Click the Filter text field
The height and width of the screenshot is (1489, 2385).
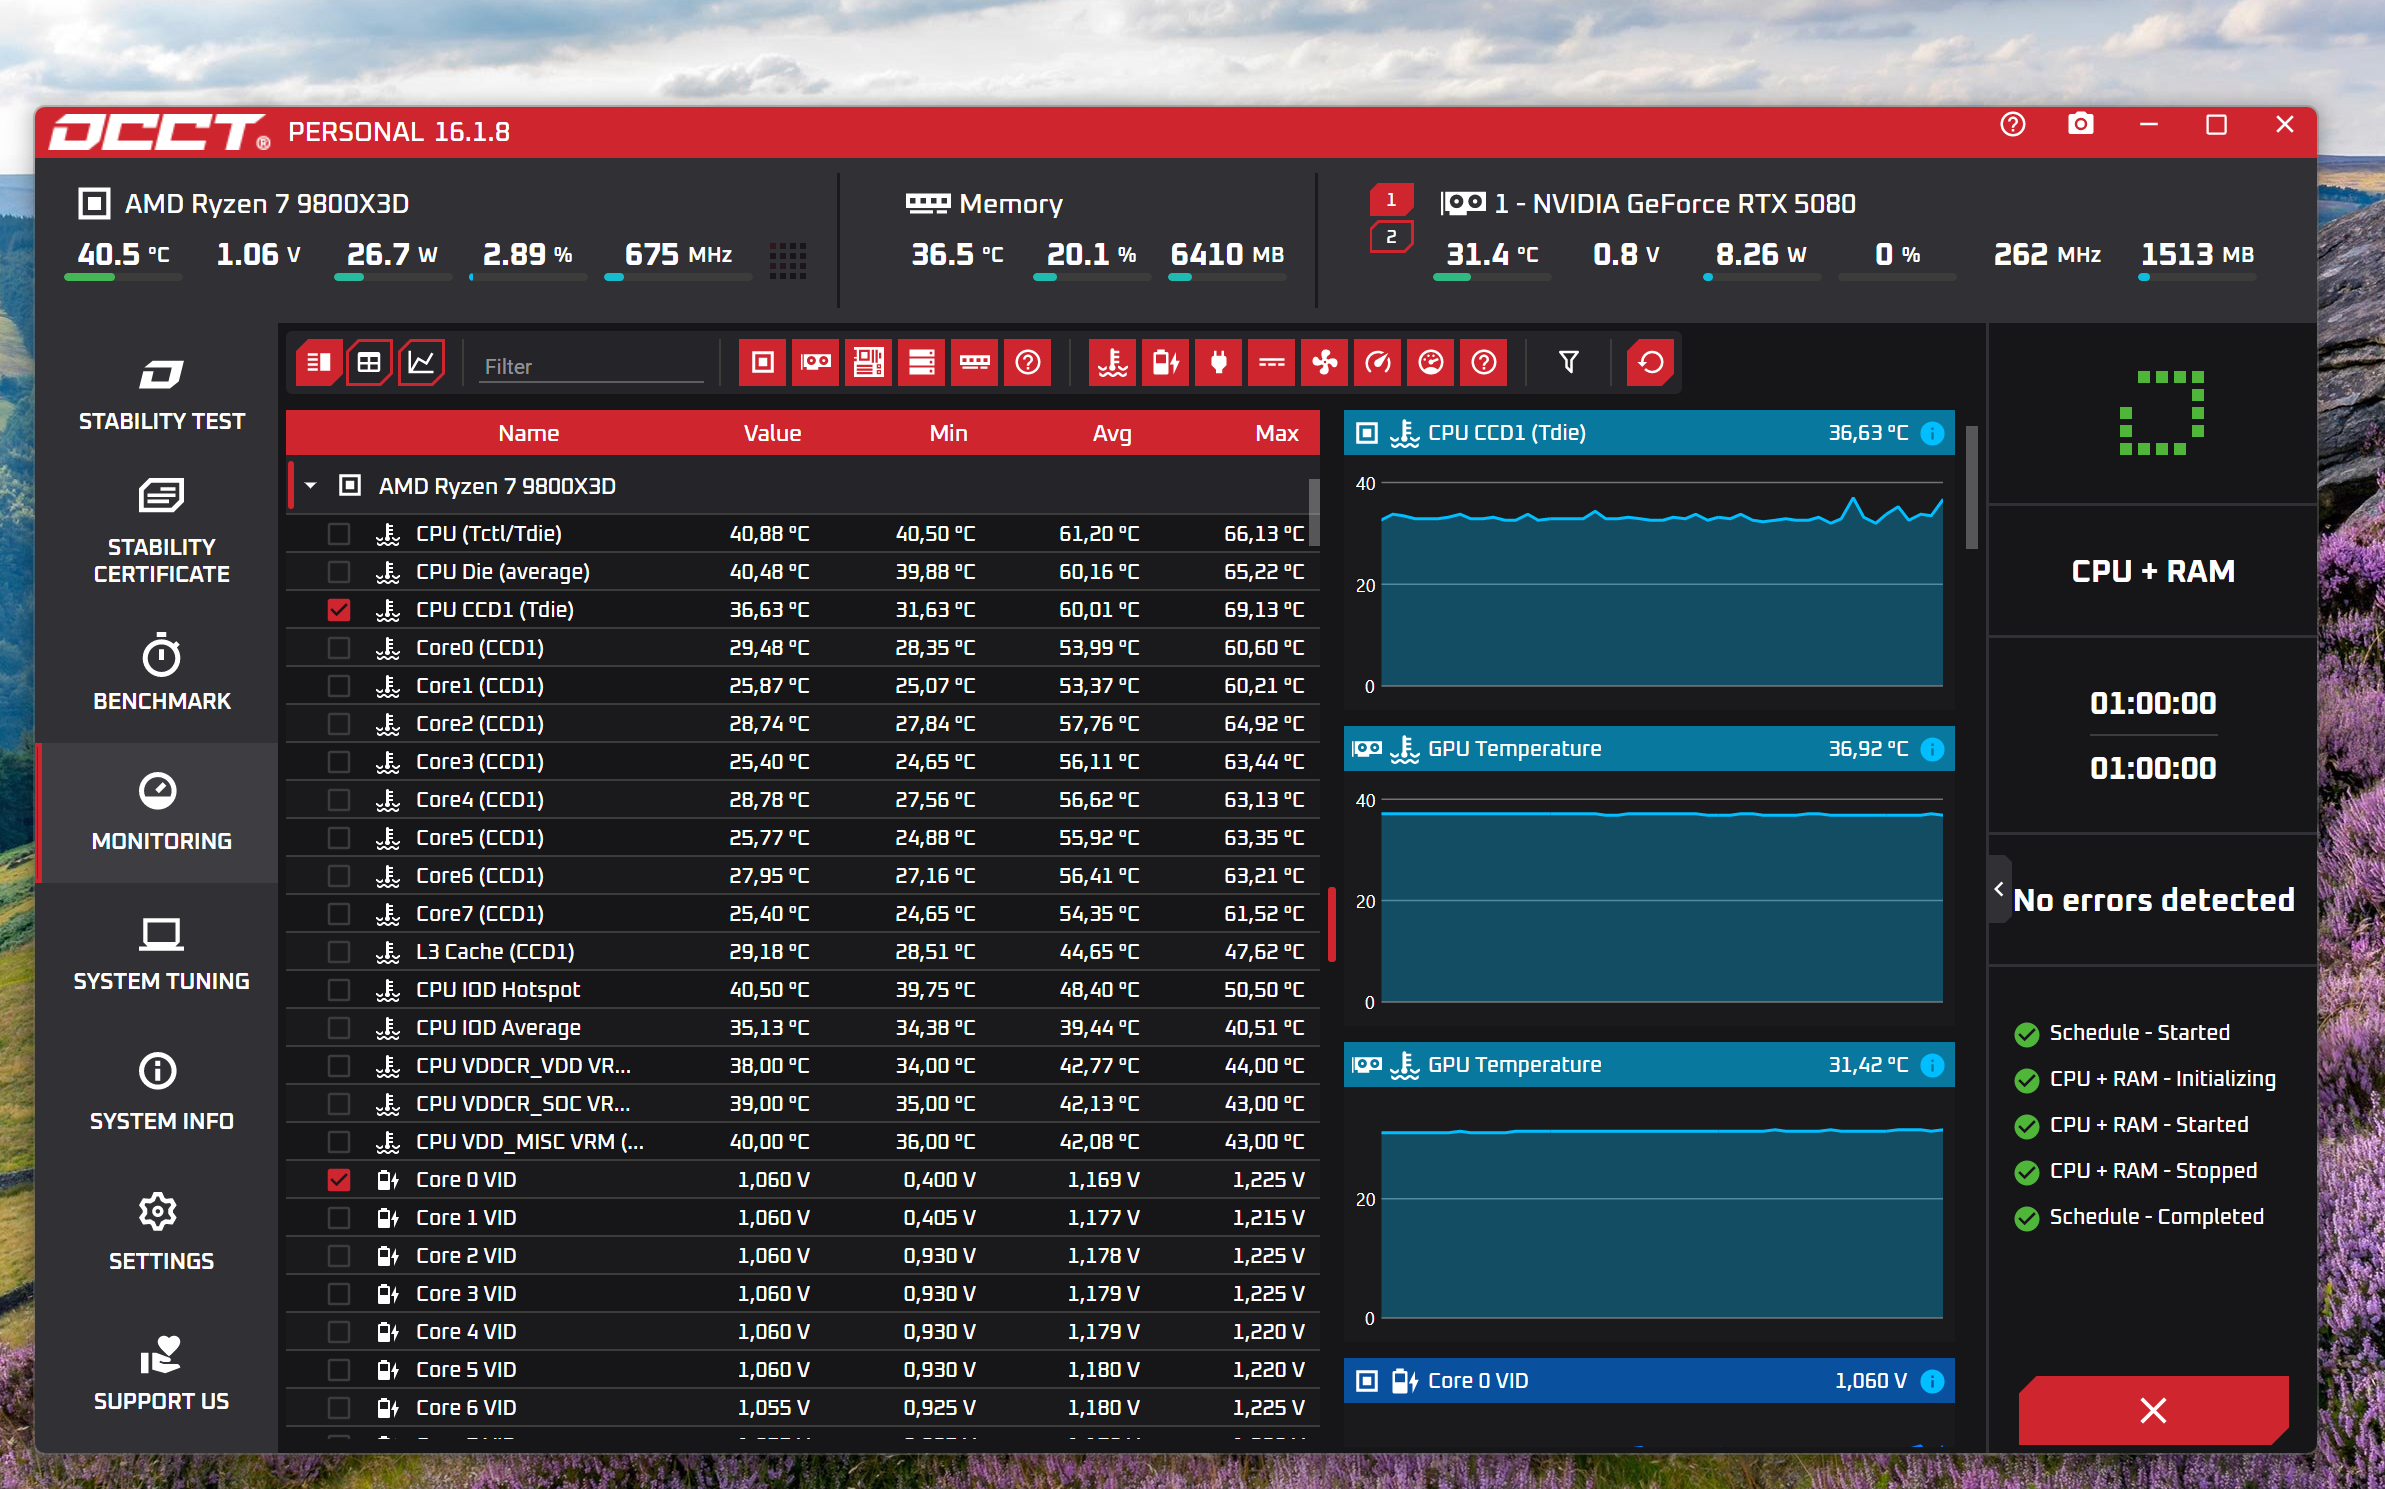590,366
